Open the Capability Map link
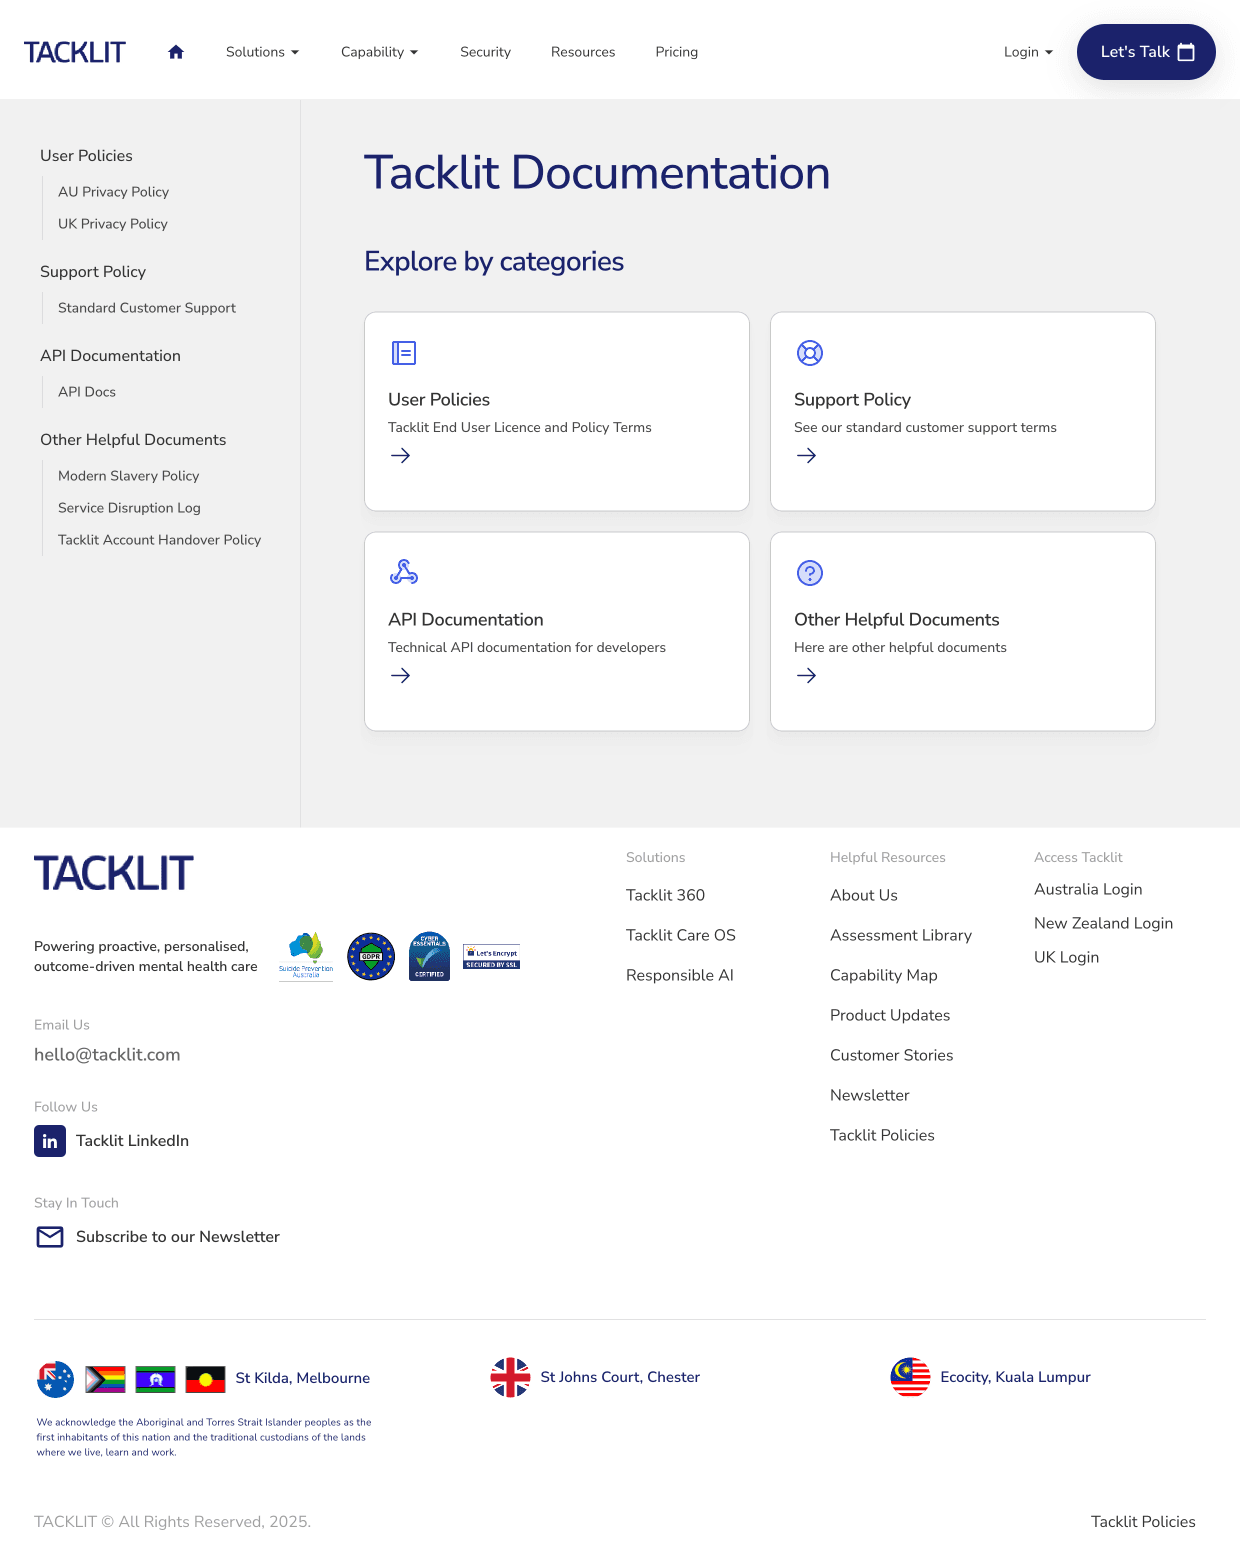The image size is (1240, 1544). [884, 975]
